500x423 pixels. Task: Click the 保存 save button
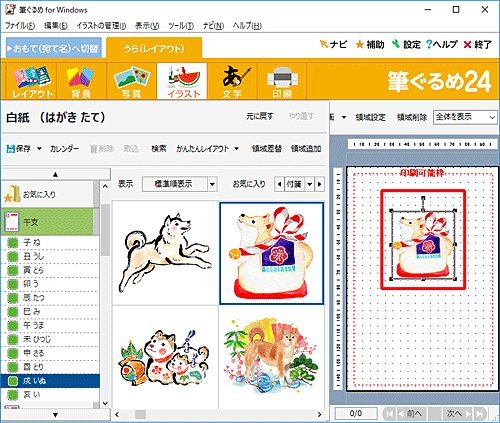coord(19,149)
